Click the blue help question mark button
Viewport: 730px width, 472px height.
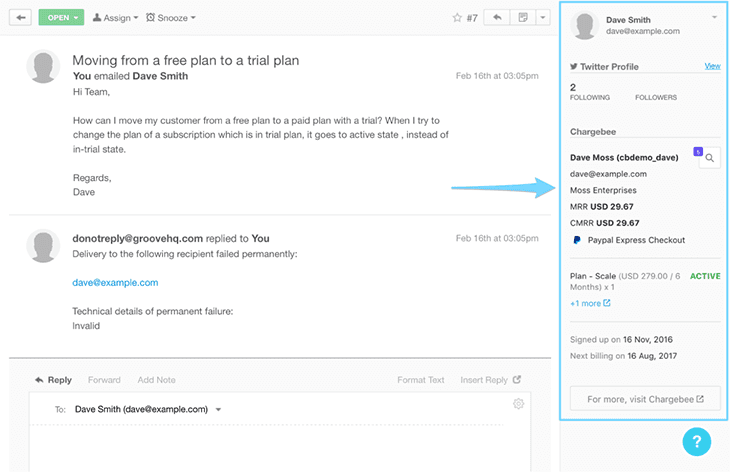tap(696, 441)
